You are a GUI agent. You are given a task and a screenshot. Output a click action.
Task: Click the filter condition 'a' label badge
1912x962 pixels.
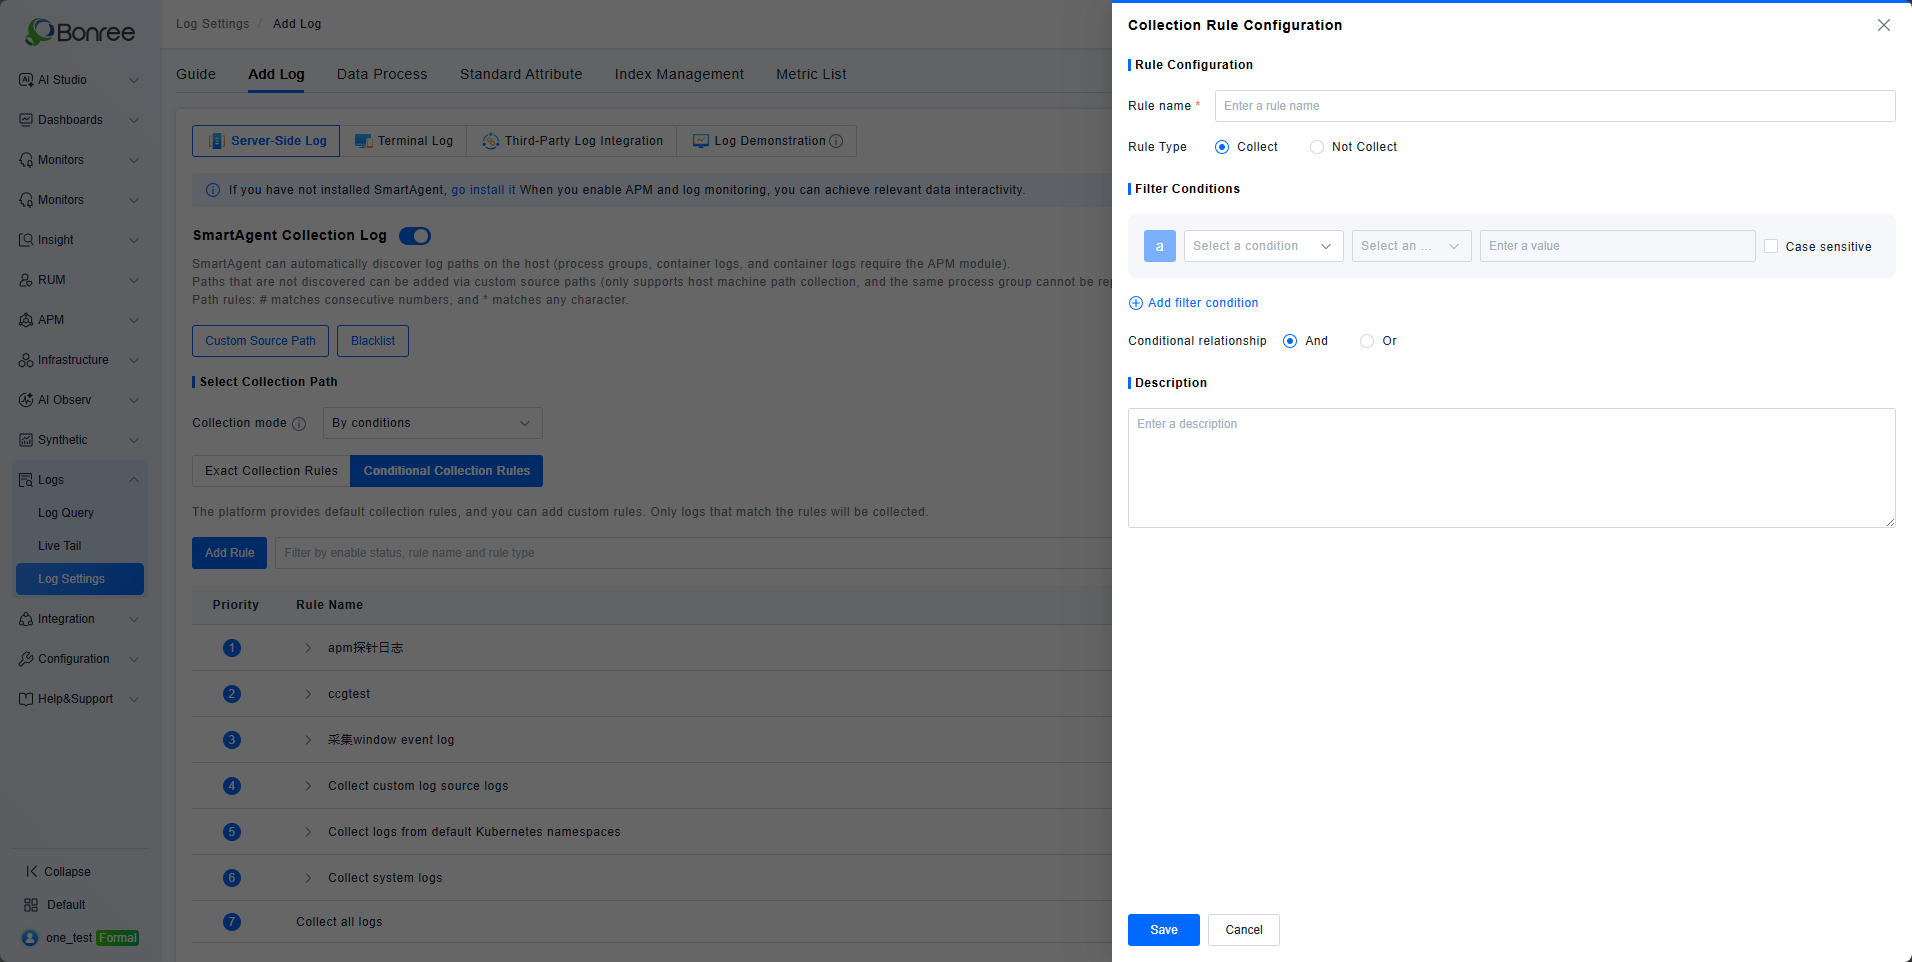1160,246
